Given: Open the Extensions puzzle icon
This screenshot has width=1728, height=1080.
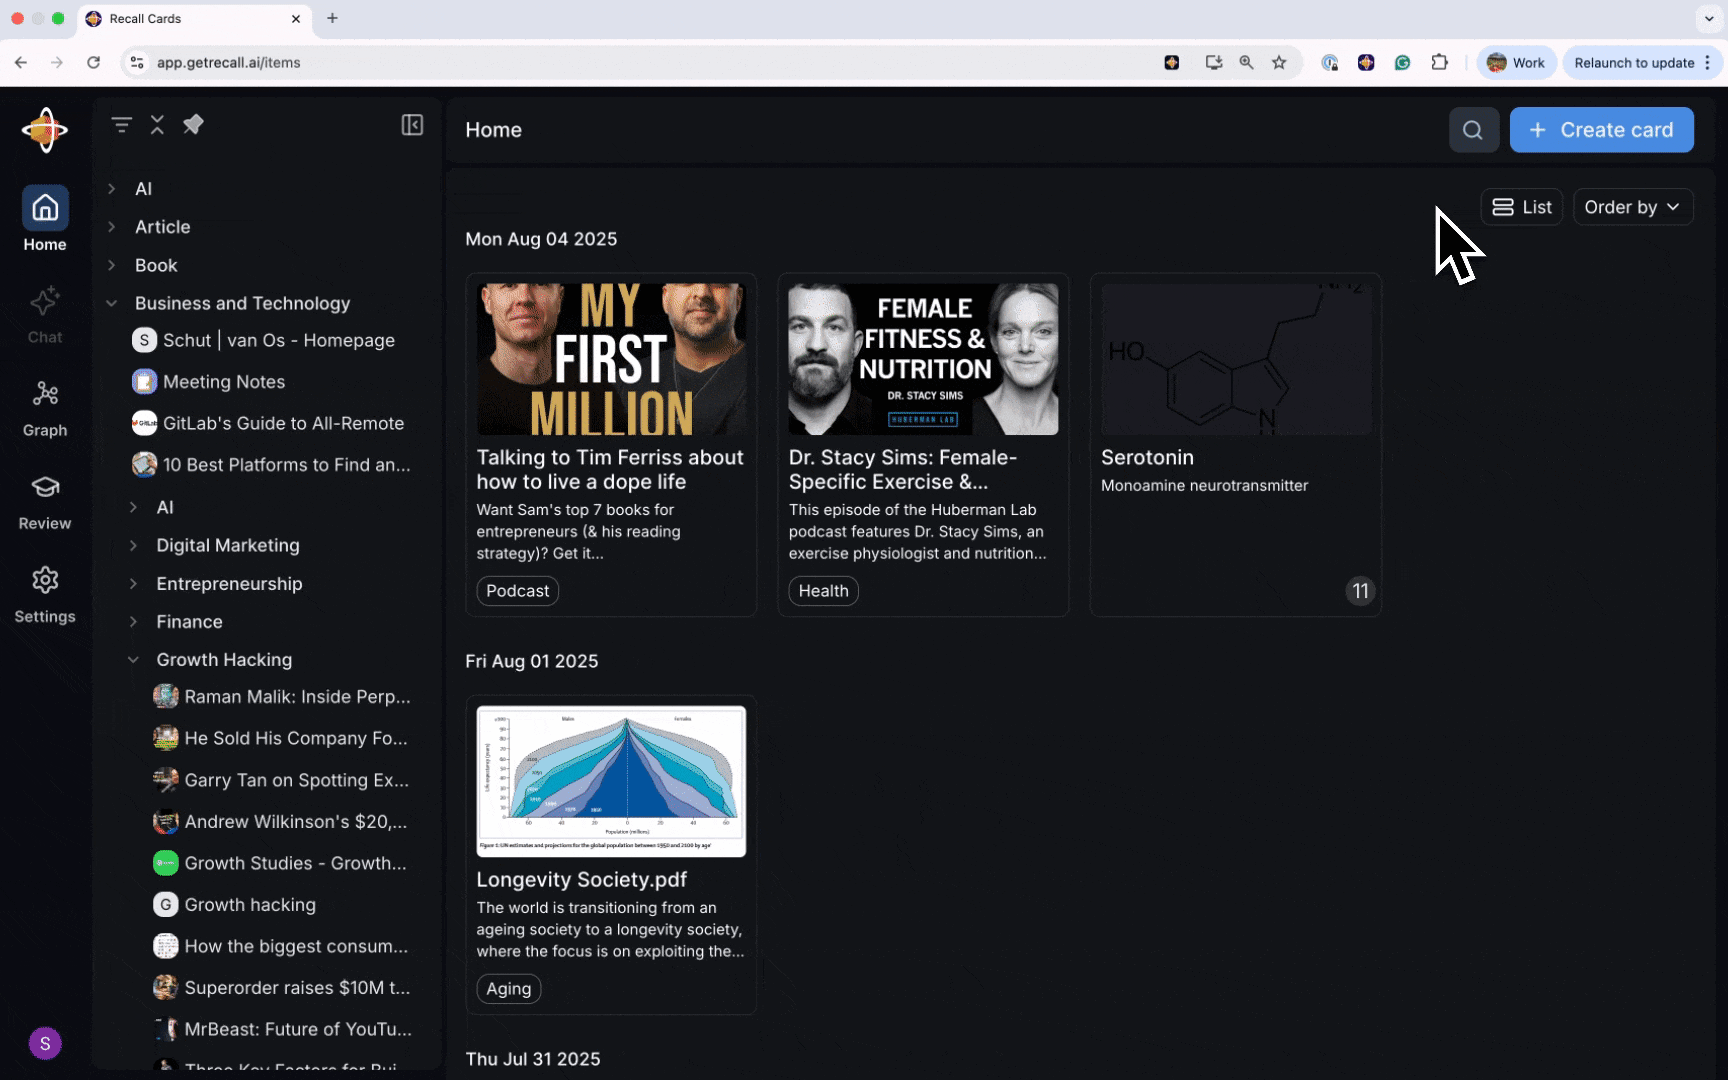Looking at the screenshot, I should coord(1439,62).
